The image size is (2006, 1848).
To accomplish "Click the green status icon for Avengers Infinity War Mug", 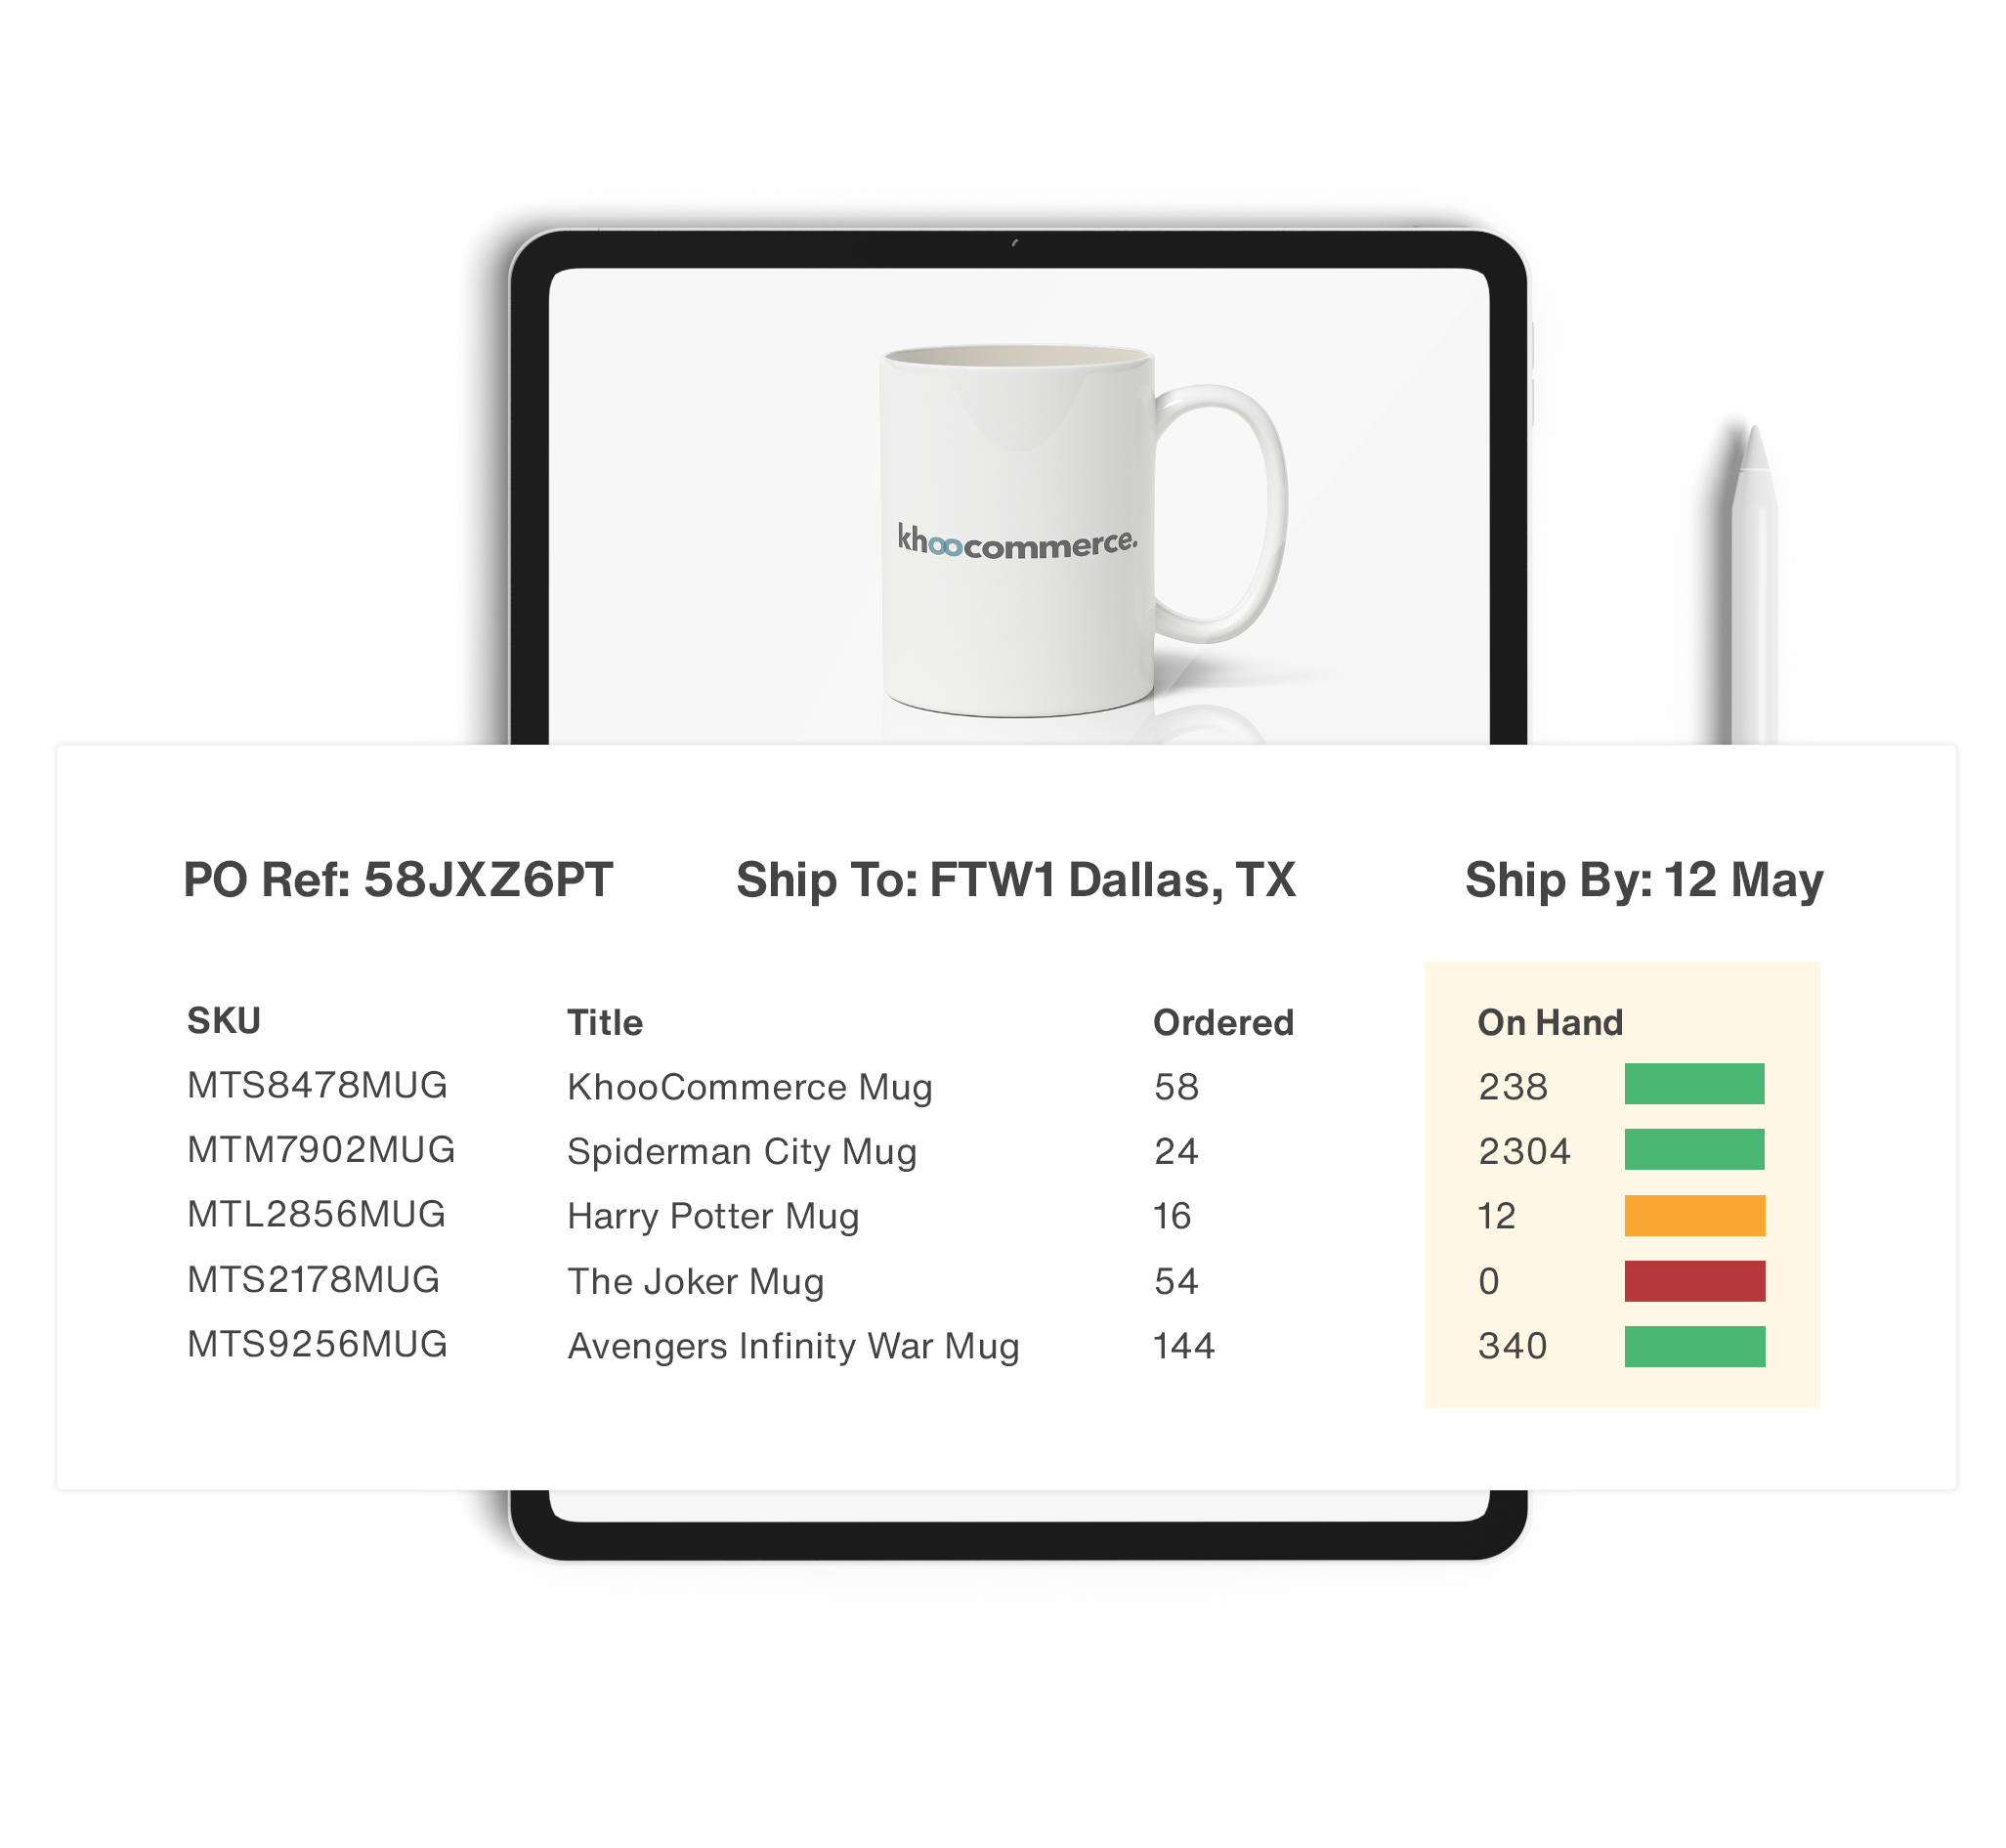I will [1689, 1345].
